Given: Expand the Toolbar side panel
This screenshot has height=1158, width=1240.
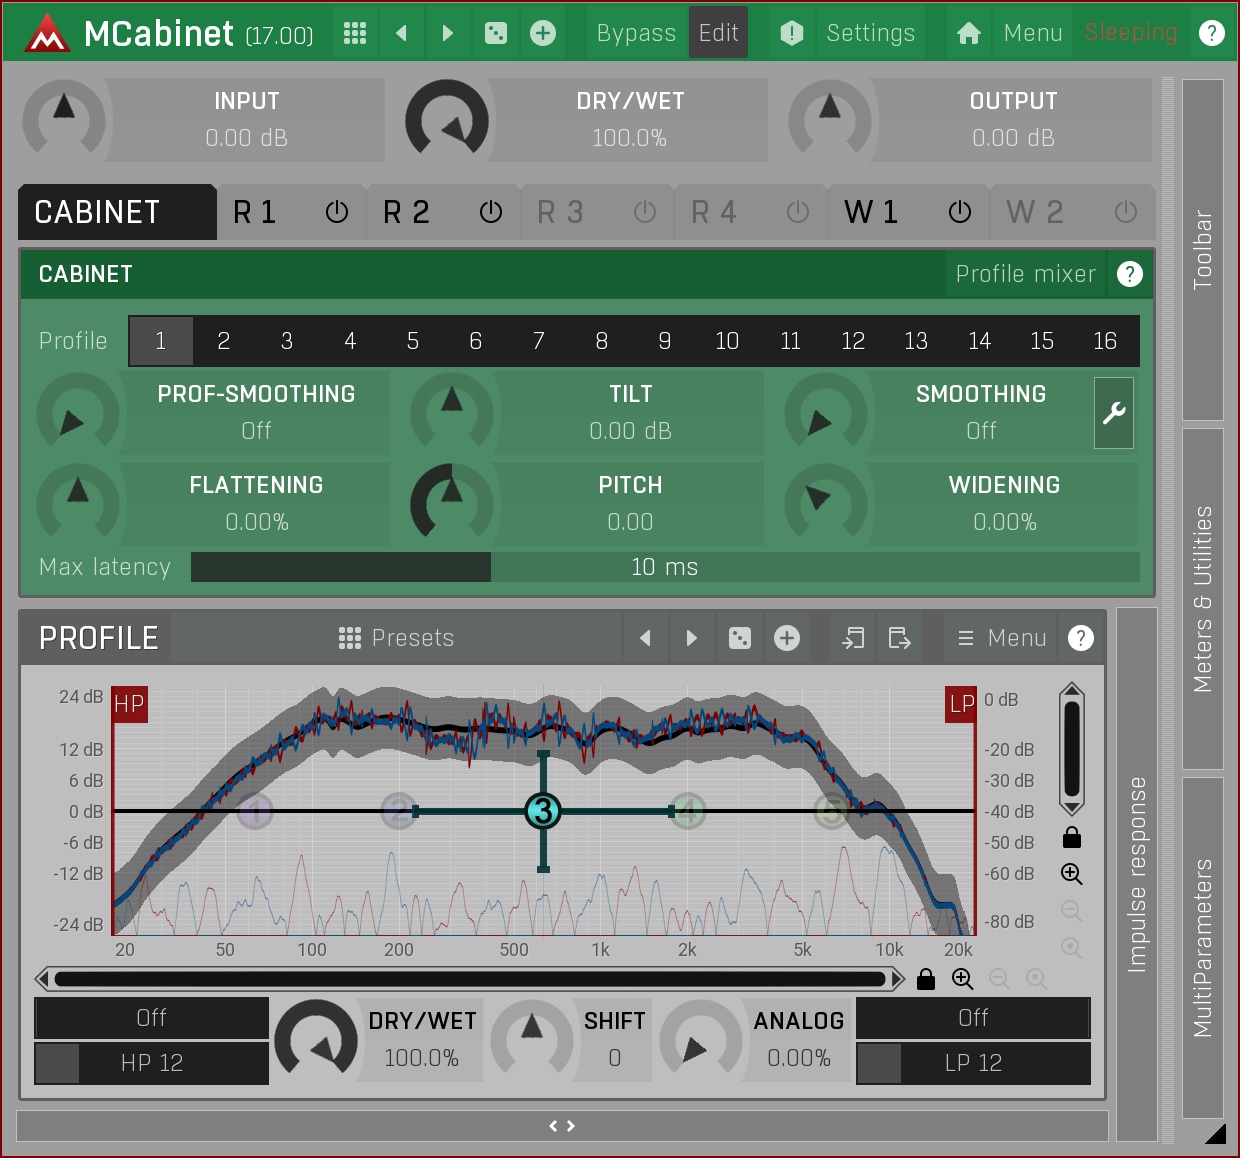Looking at the screenshot, I should click(x=1202, y=250).
